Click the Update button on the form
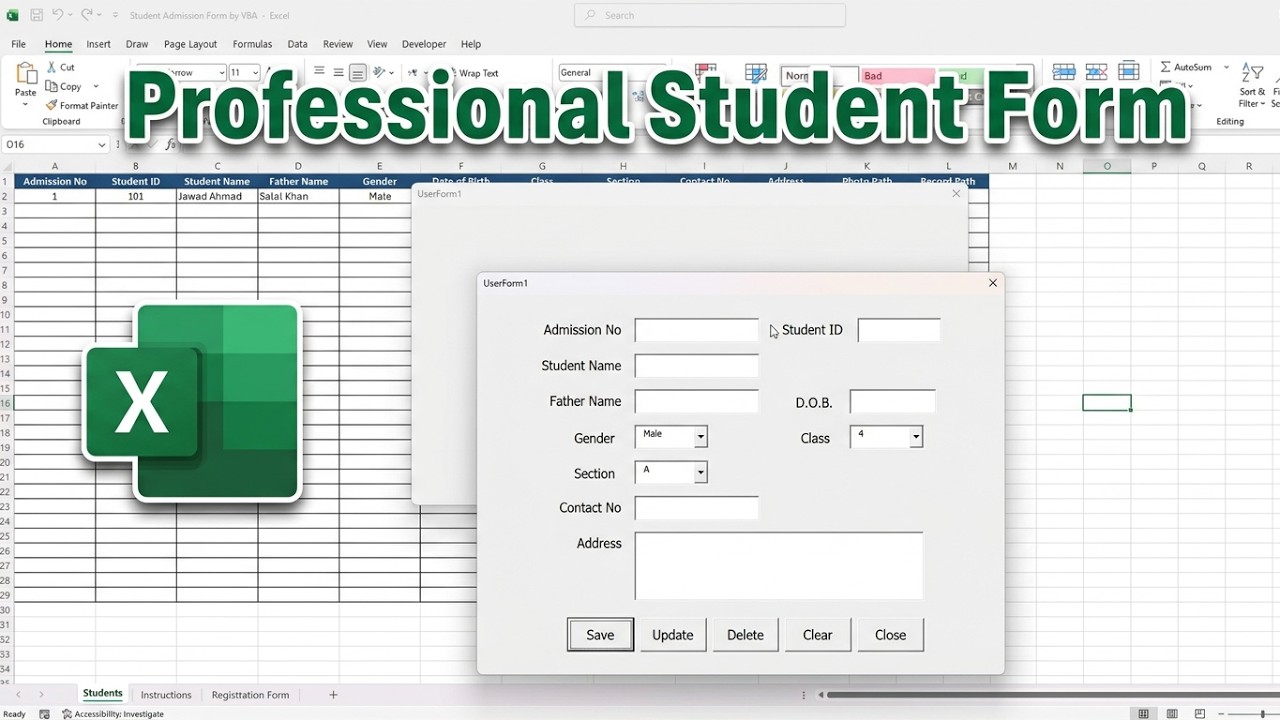 click(x=673, y=635)
